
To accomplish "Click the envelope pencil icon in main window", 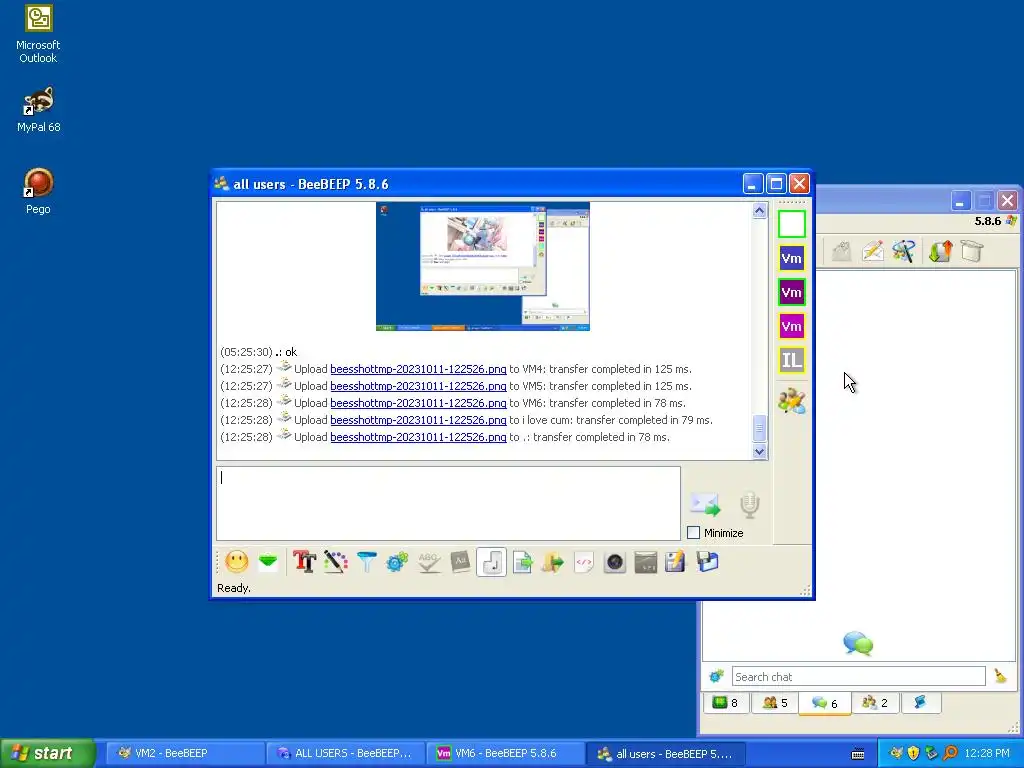I will click(x=872, y=251).
